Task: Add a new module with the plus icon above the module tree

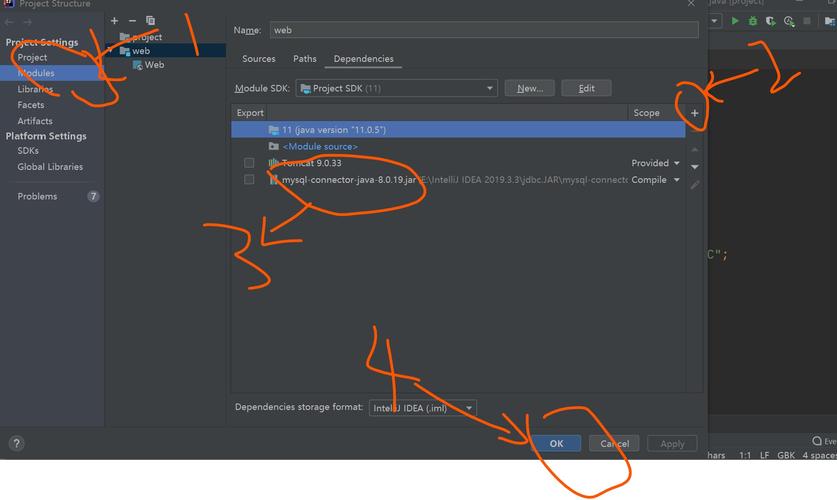Action: coord(114,21)
